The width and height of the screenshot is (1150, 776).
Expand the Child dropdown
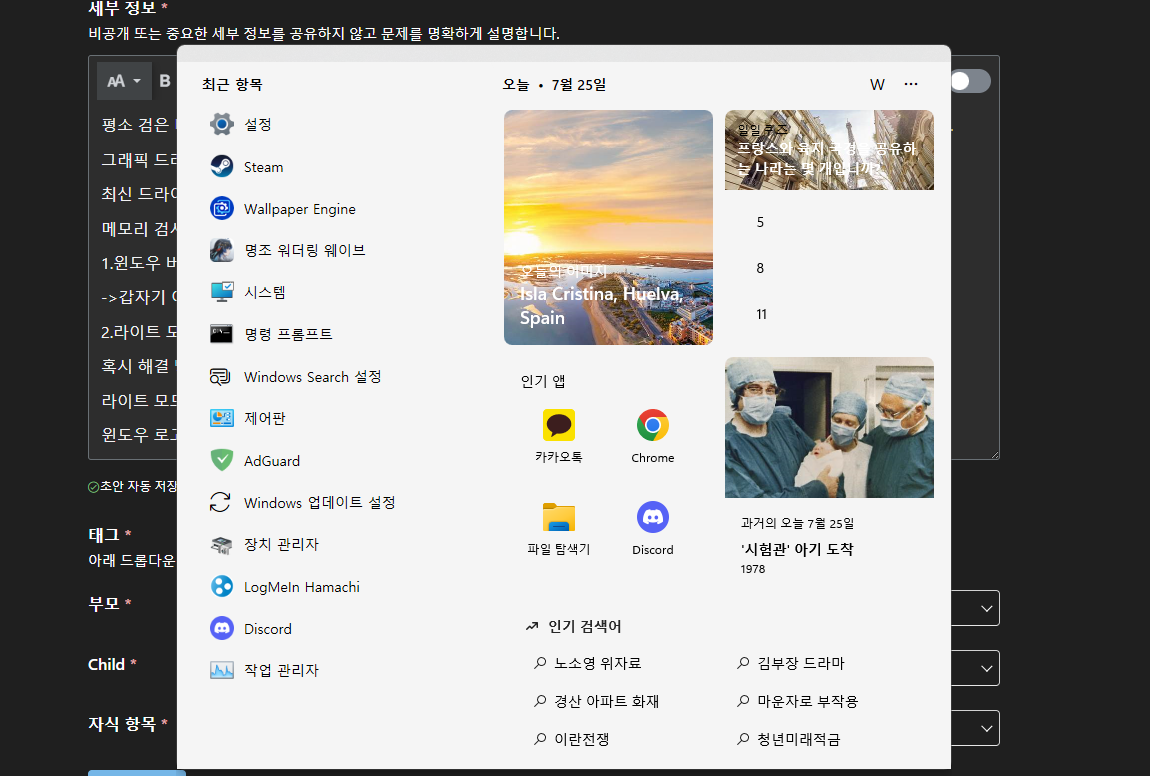pos(986,668)
